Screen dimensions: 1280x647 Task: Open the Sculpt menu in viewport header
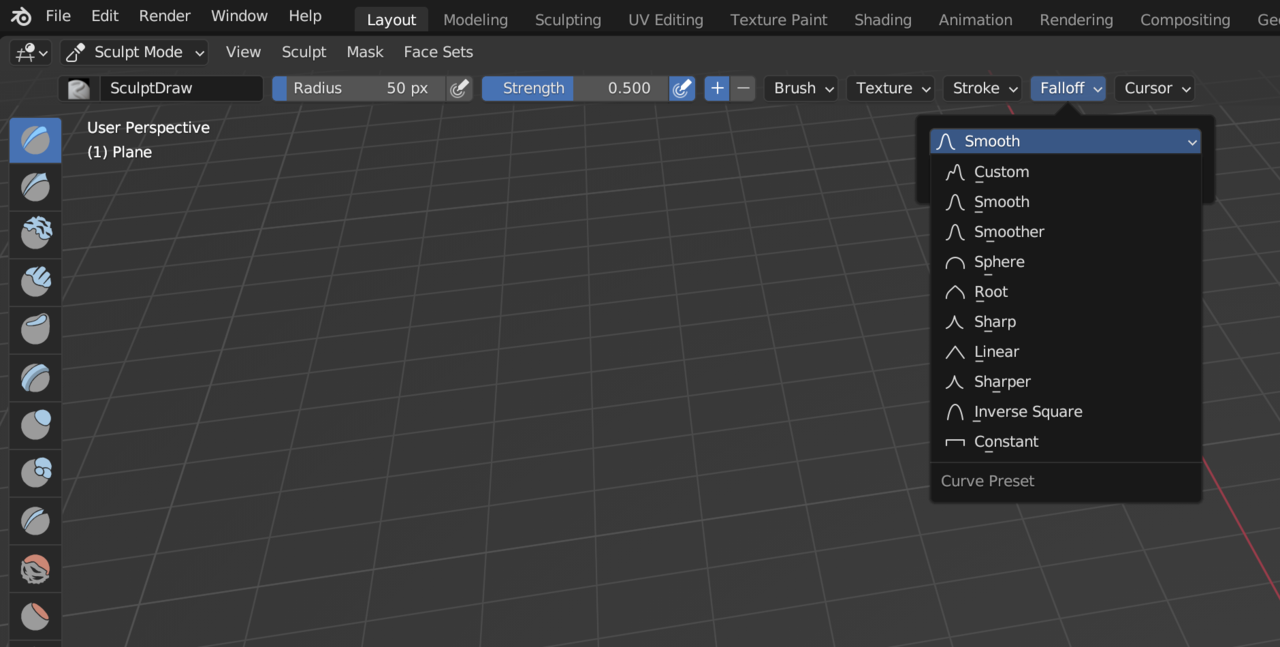point(304,52)
